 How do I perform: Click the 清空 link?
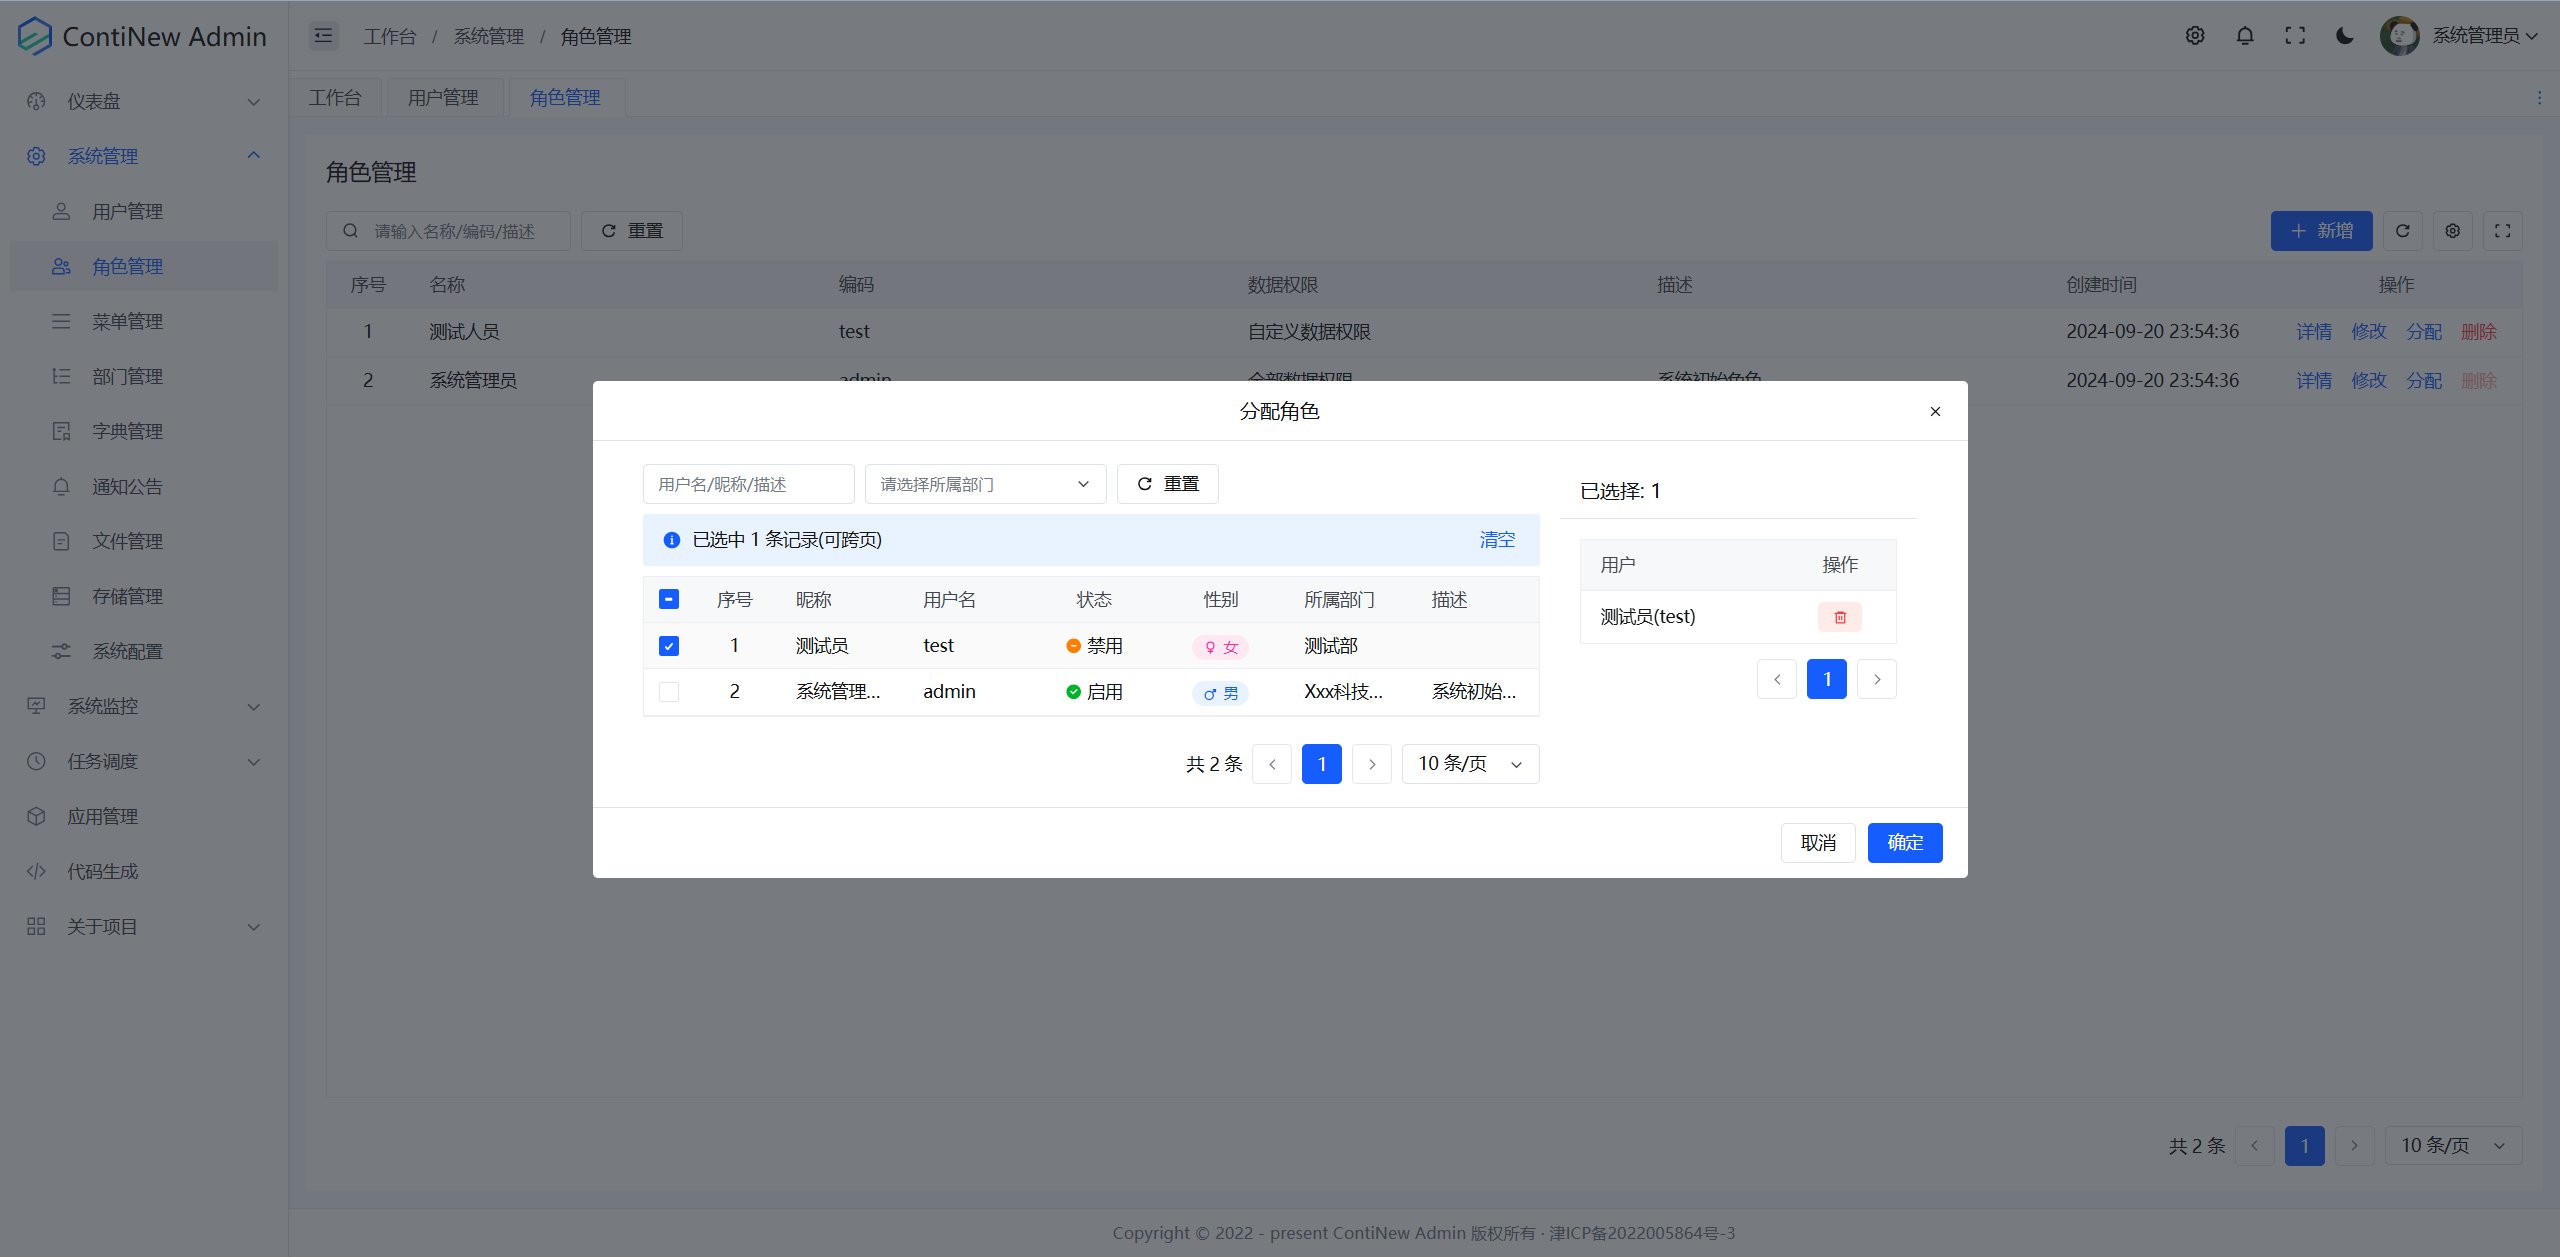(x=1496, y=540)
